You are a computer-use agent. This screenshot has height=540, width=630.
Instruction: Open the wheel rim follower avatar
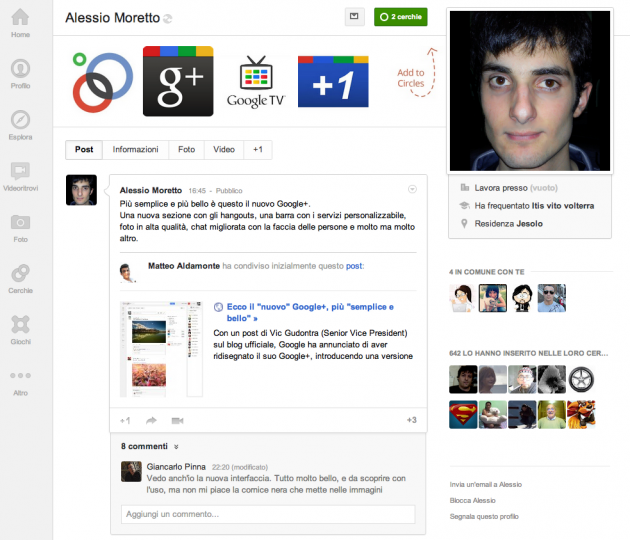[x=581, y=379]
